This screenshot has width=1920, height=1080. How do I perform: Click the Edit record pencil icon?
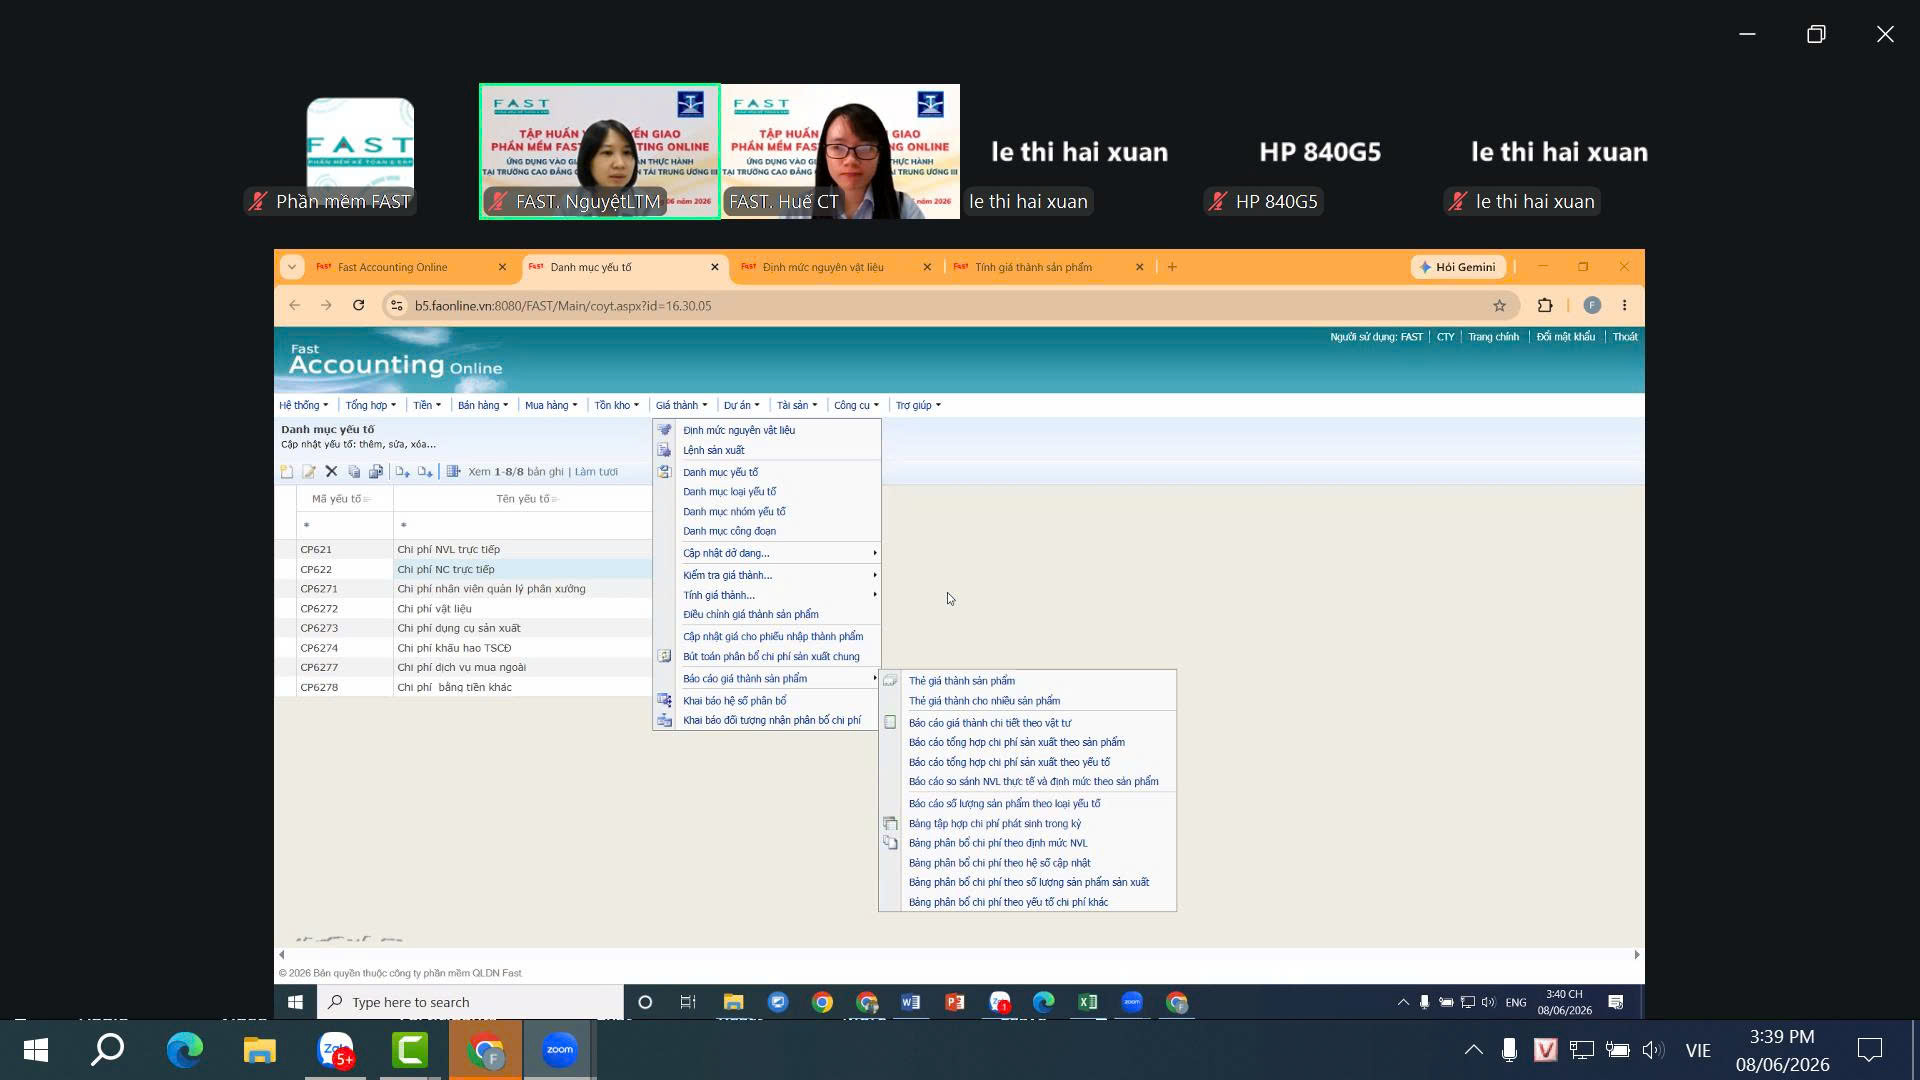click(x=309, y=472)
